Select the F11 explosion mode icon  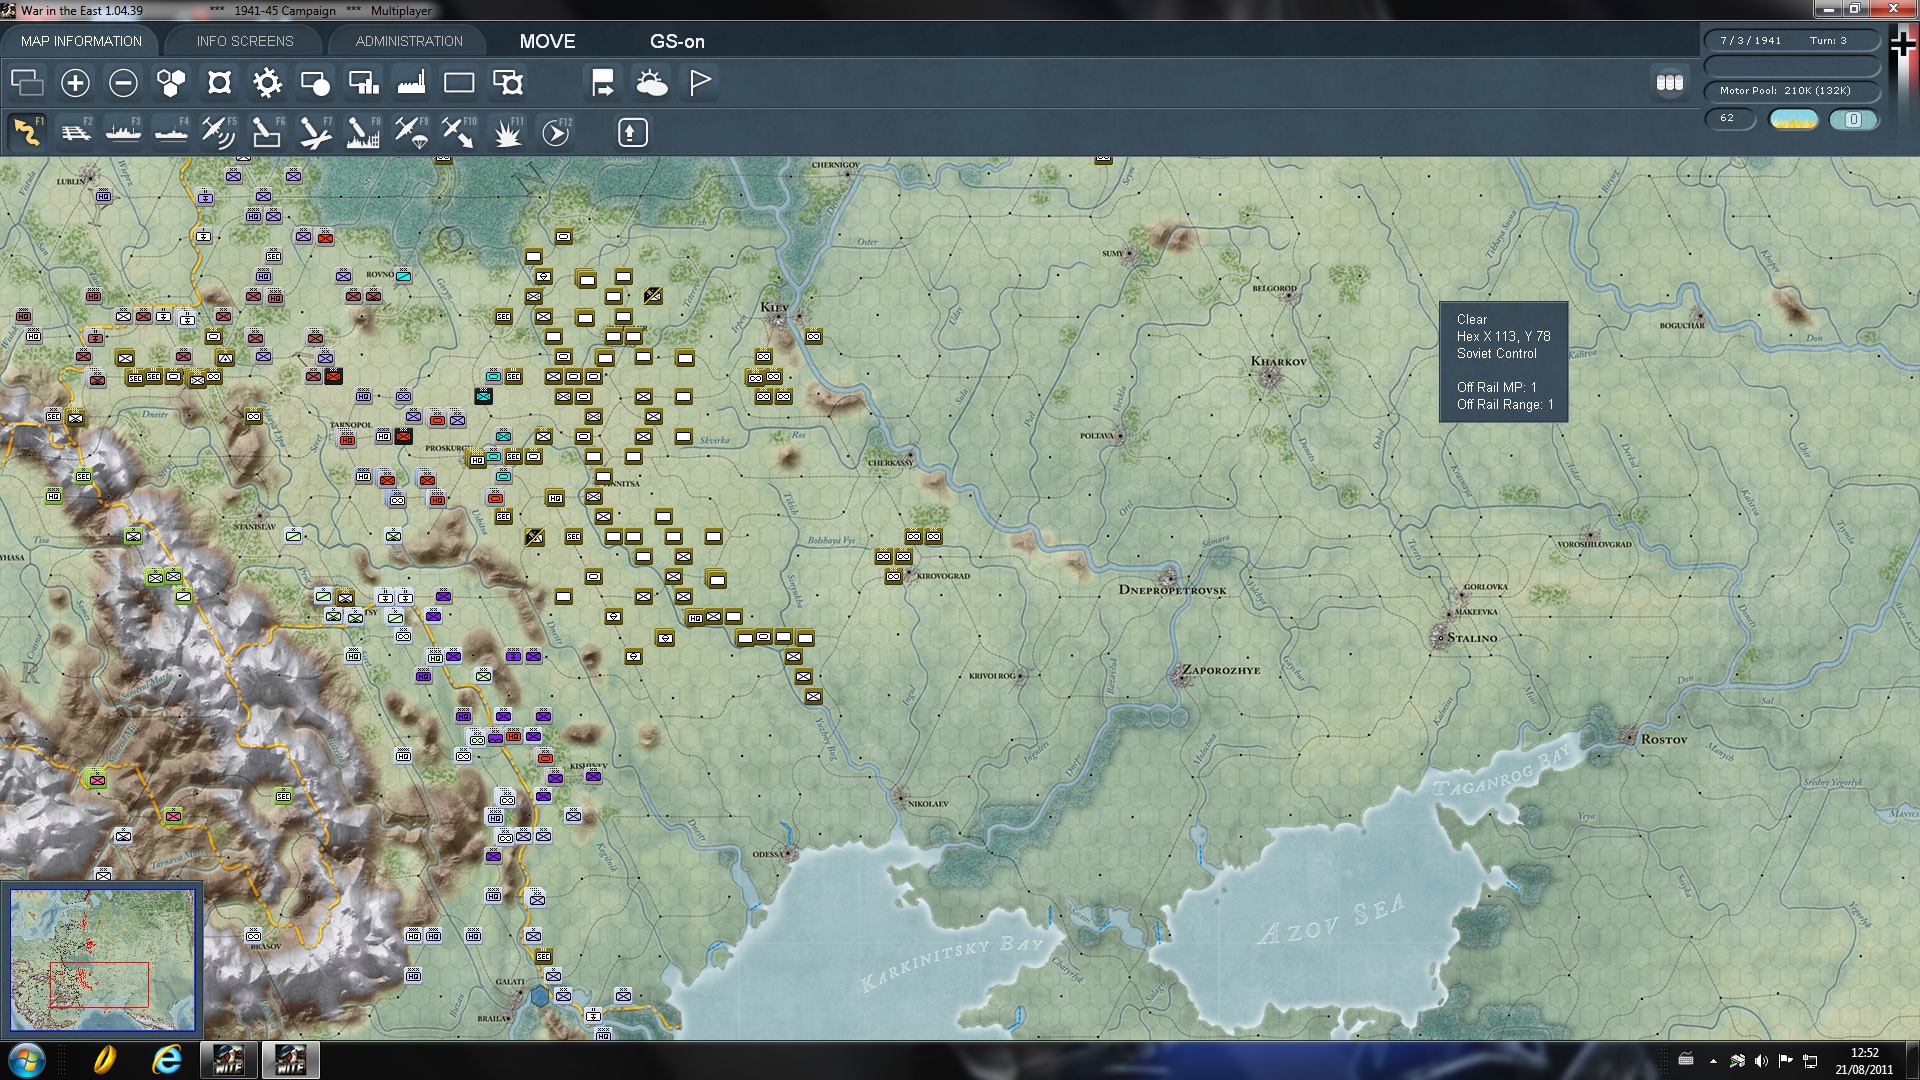click(x=507, y=132)
